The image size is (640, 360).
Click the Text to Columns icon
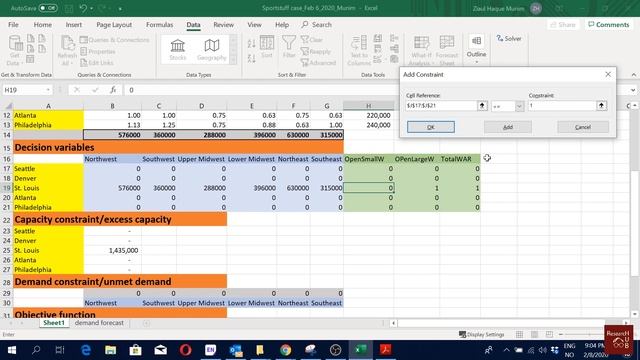tap(359, 51)
